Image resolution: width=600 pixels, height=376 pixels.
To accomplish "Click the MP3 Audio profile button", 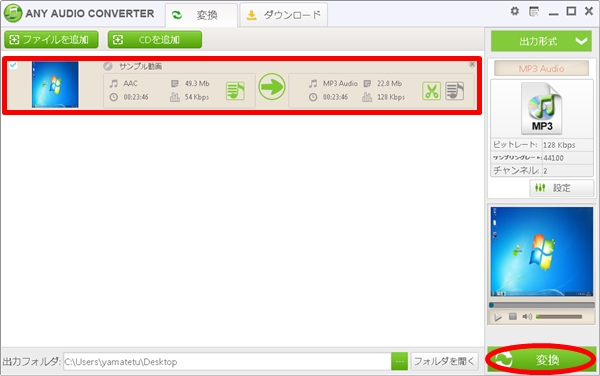I will 541,68.
